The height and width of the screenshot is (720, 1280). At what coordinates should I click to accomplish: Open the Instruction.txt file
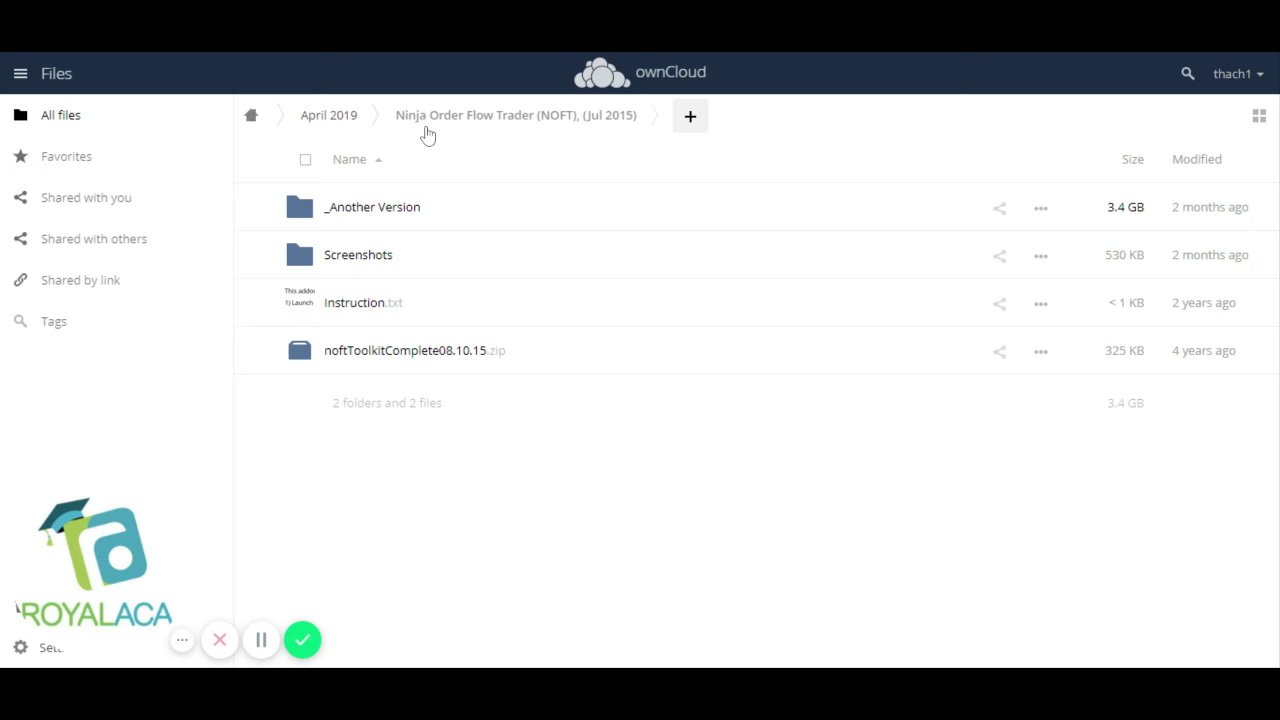363,303
